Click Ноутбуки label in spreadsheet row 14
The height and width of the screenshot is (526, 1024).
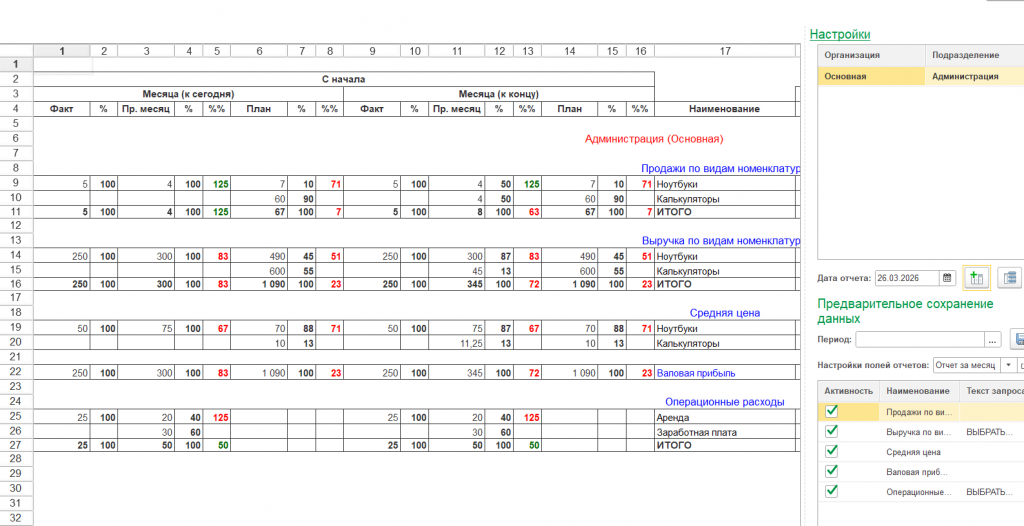click(677, 257)
